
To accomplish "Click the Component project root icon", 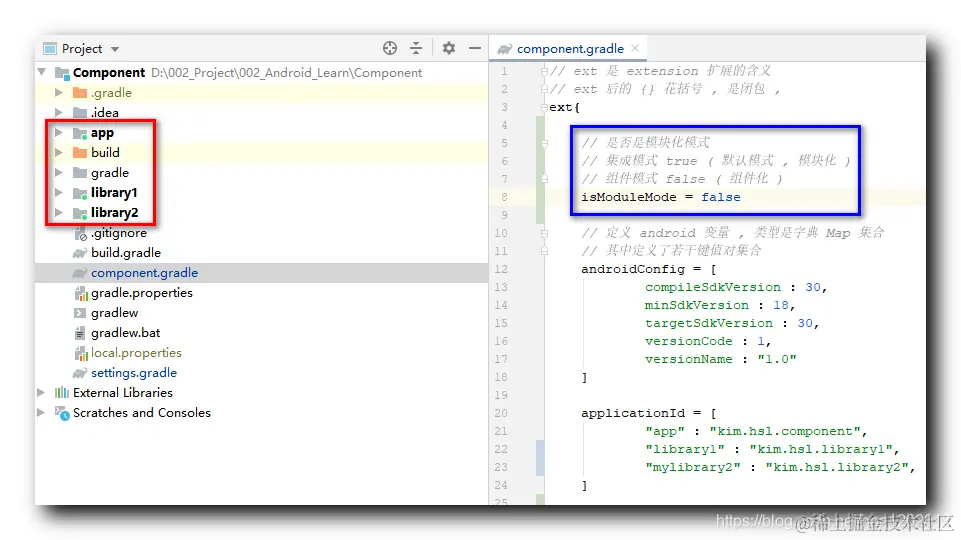I will click(62, 73).
